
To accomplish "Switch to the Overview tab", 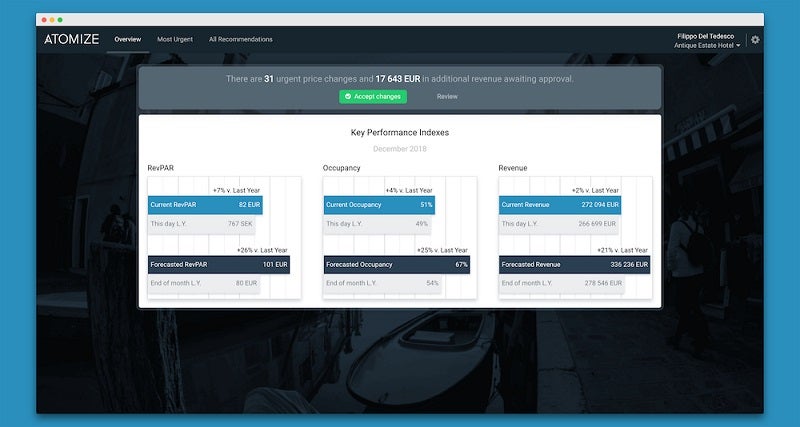I will pyautogui.click(x=128, y=39).
